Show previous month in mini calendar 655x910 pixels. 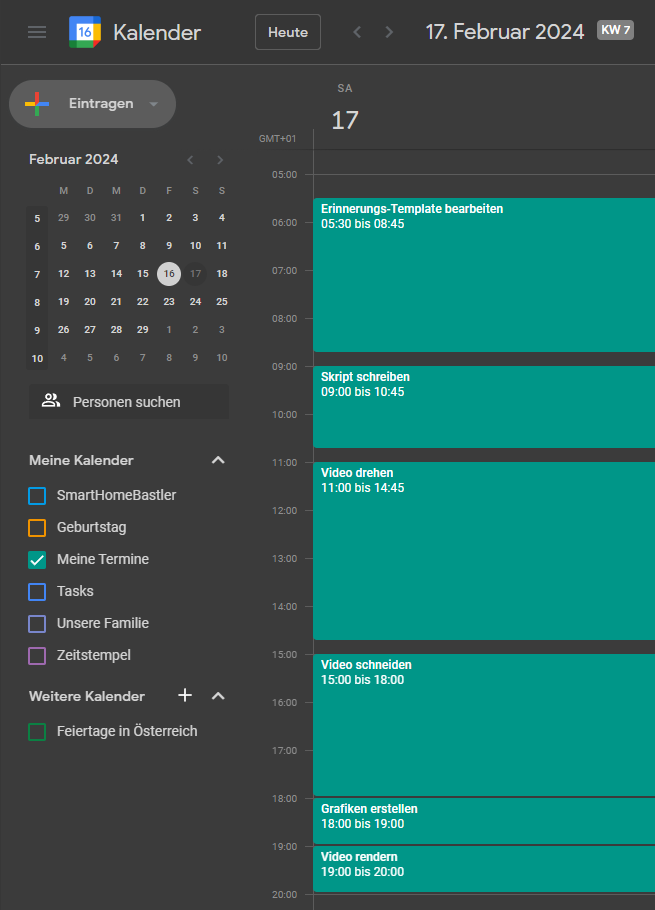coord(190,160)
